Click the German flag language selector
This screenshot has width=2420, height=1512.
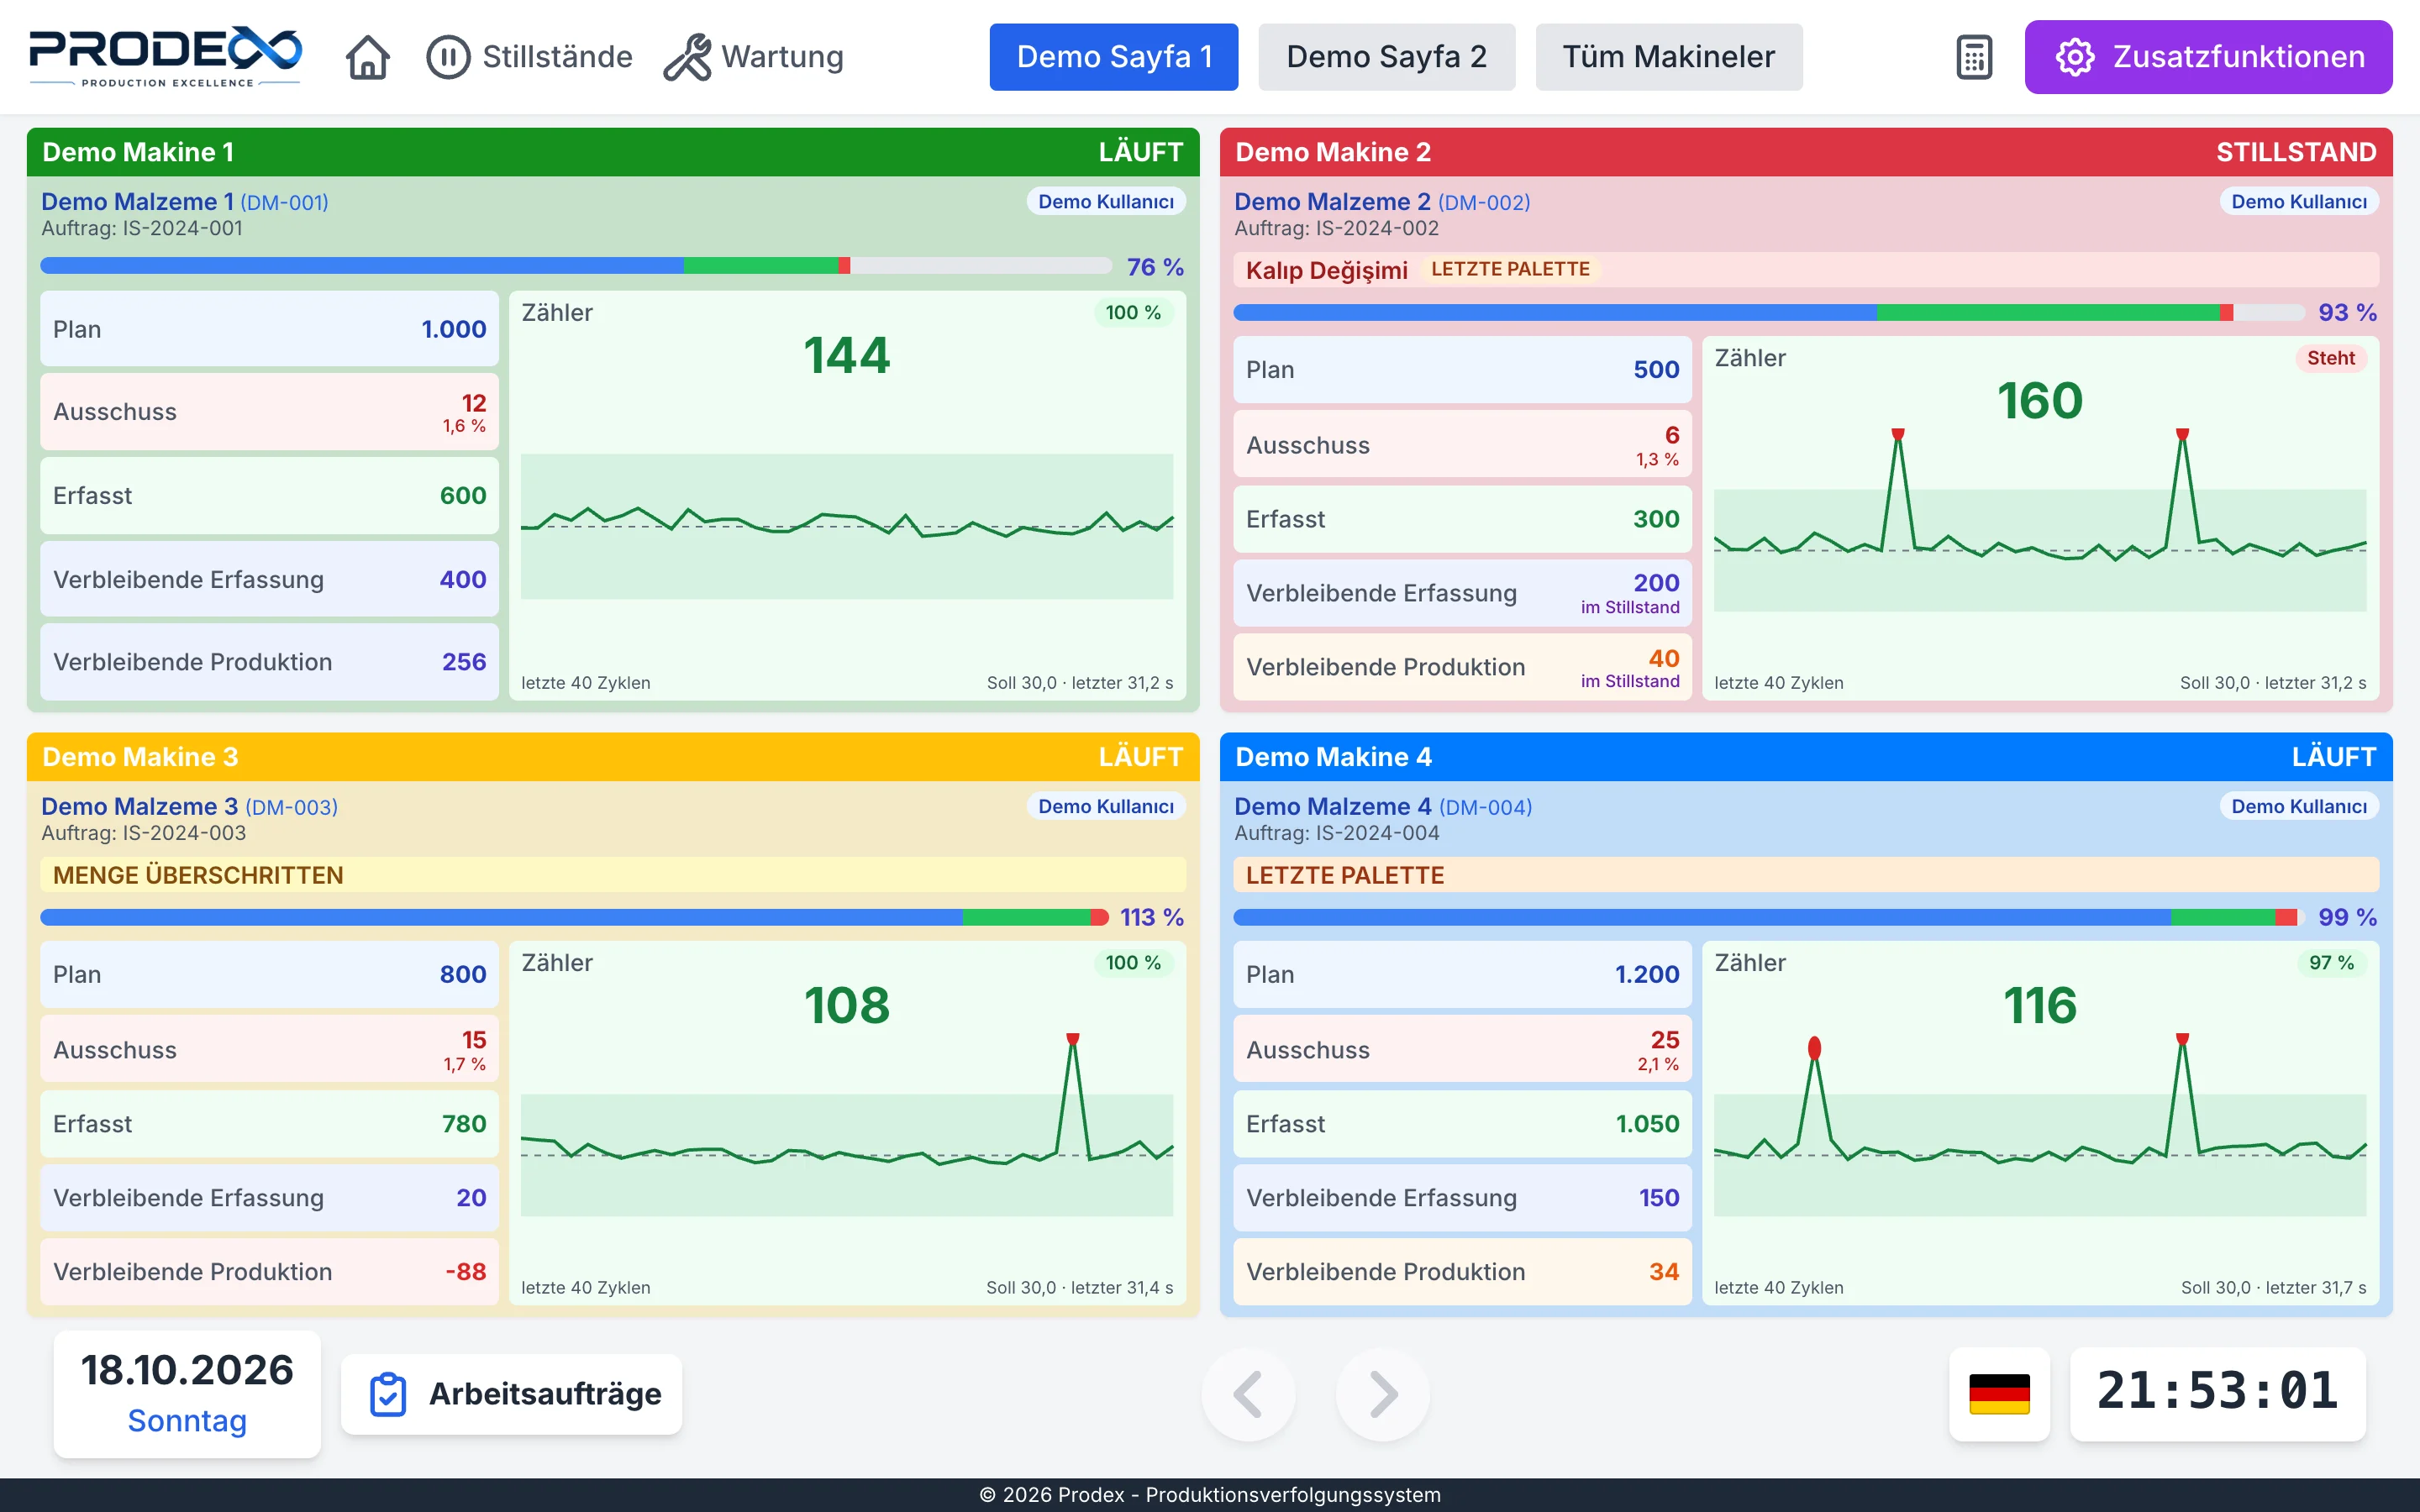1999,1393
